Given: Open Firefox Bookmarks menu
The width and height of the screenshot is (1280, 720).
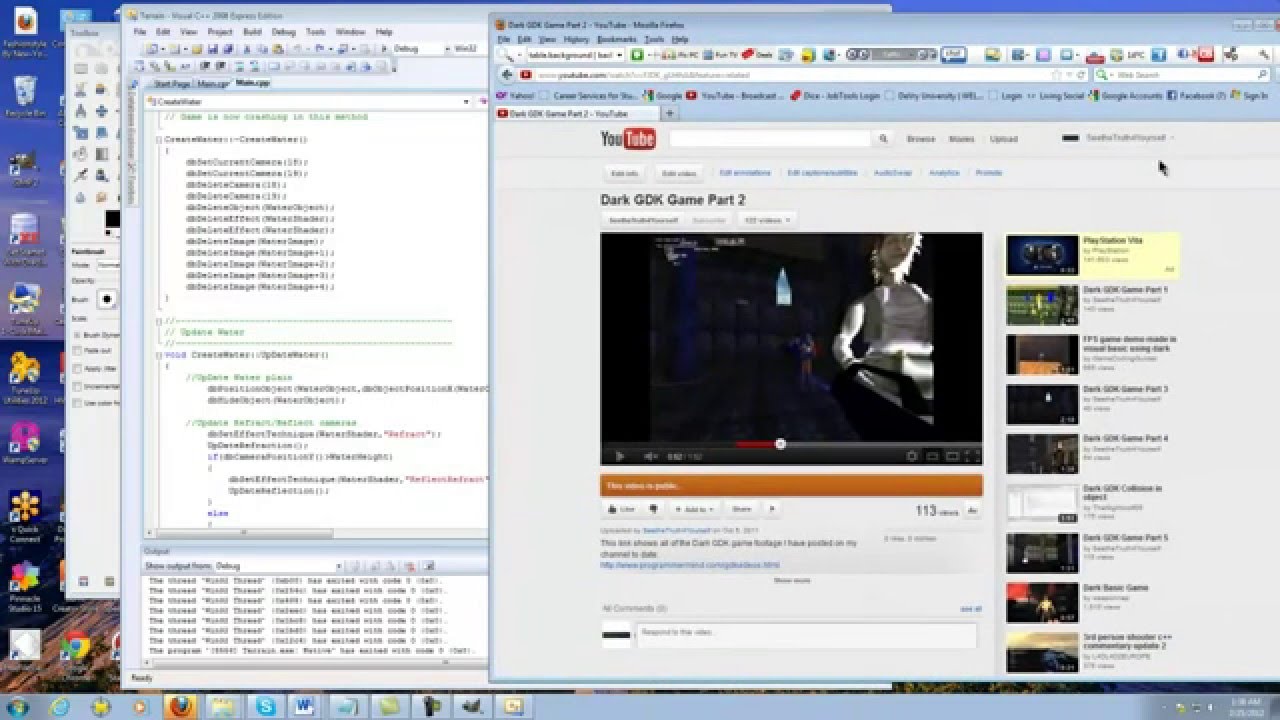Looking at the screenshot, I should pos(616,39).
